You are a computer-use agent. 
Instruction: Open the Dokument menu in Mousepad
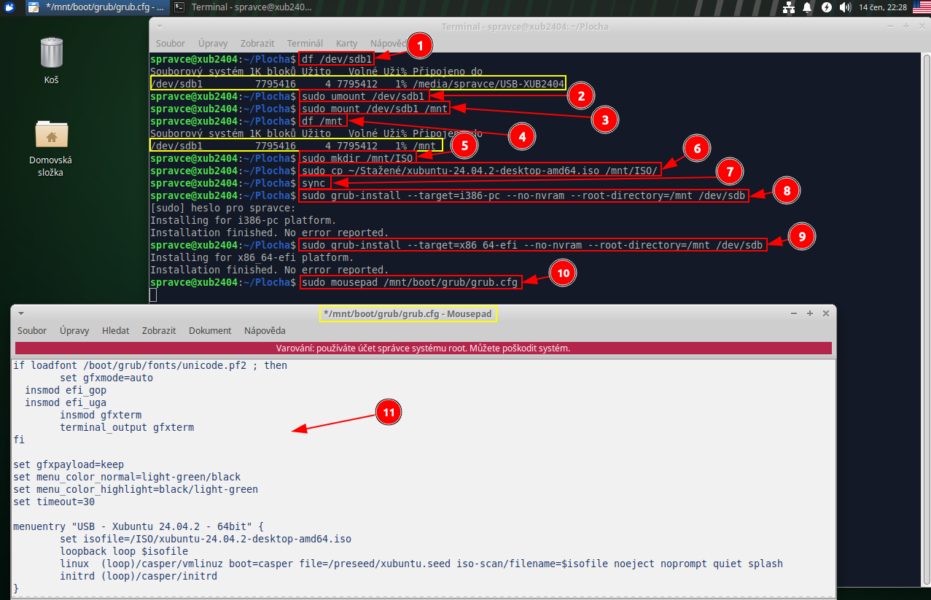[x=210, y=331]
